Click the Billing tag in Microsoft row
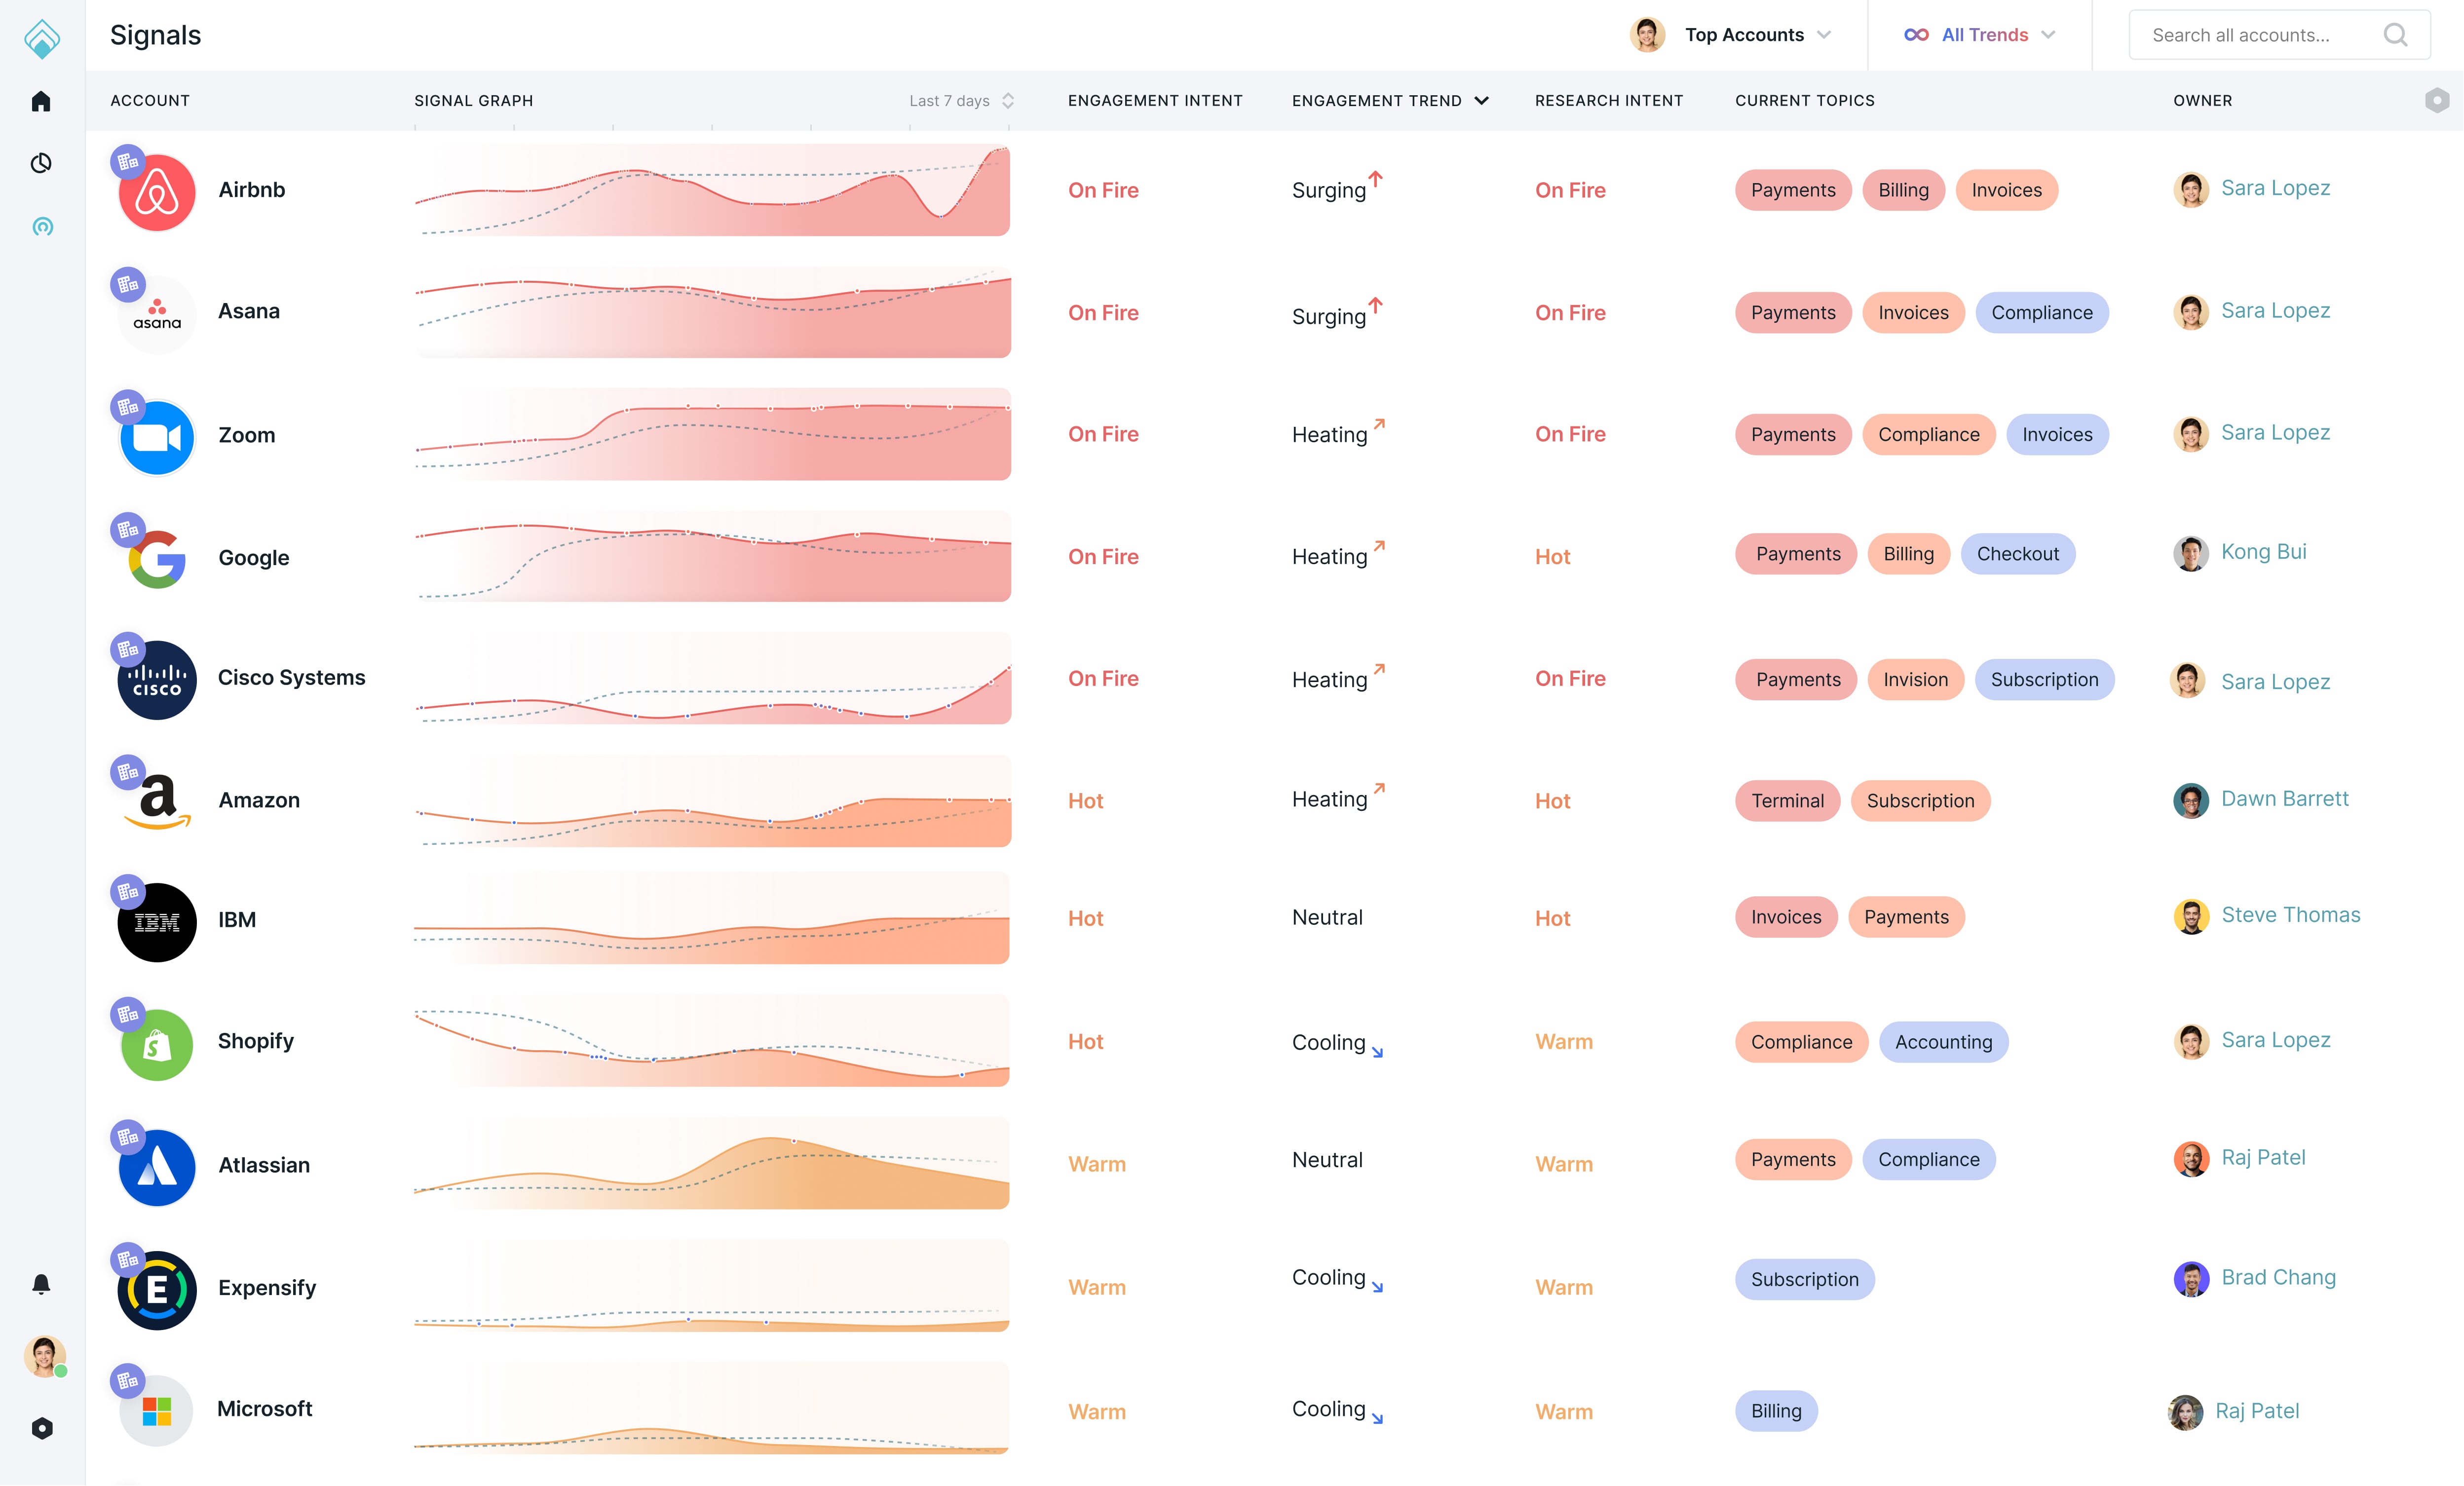 point(1776,1412)
